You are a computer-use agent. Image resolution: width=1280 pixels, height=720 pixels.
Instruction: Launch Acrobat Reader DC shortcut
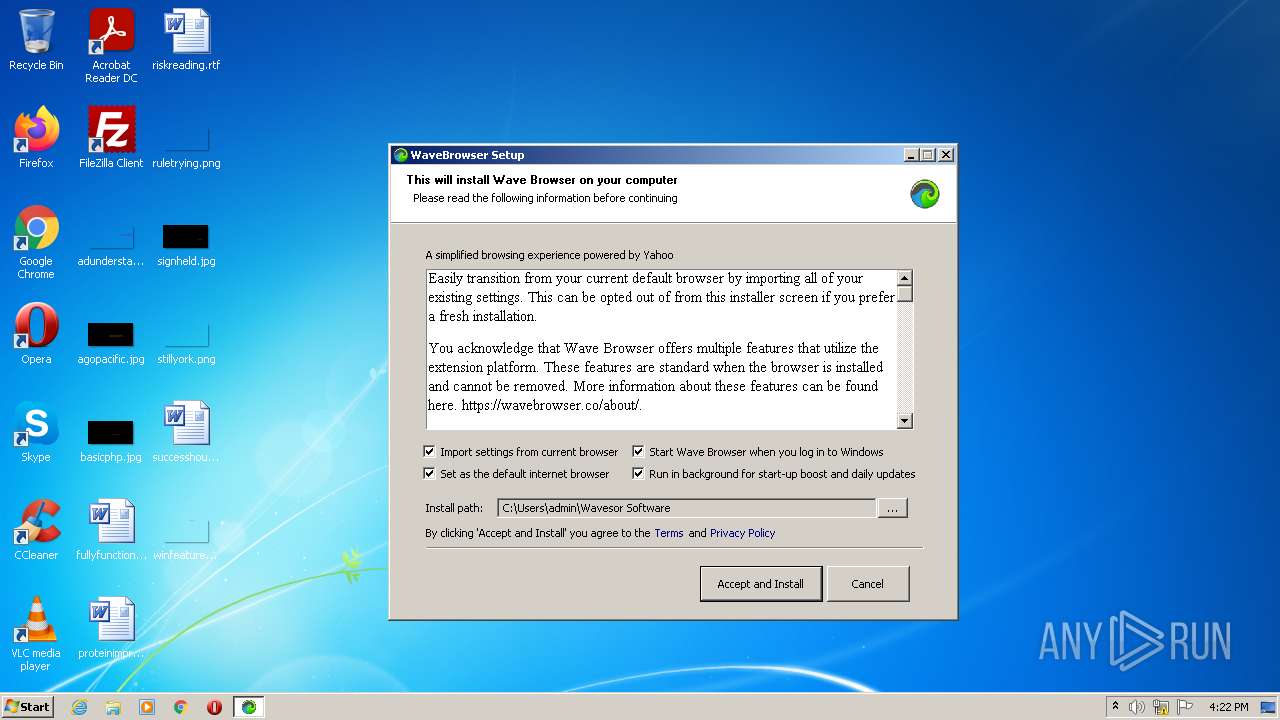[x=111, y=46]
